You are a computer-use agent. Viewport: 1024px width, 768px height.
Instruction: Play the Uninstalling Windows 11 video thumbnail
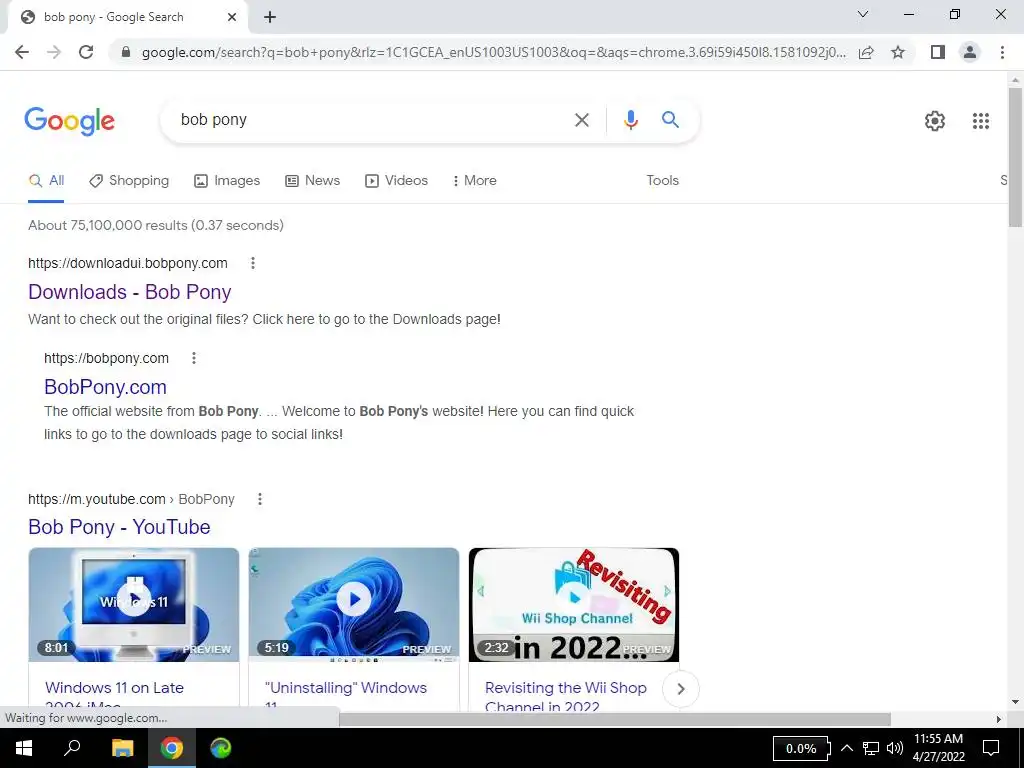coord(354,605)
